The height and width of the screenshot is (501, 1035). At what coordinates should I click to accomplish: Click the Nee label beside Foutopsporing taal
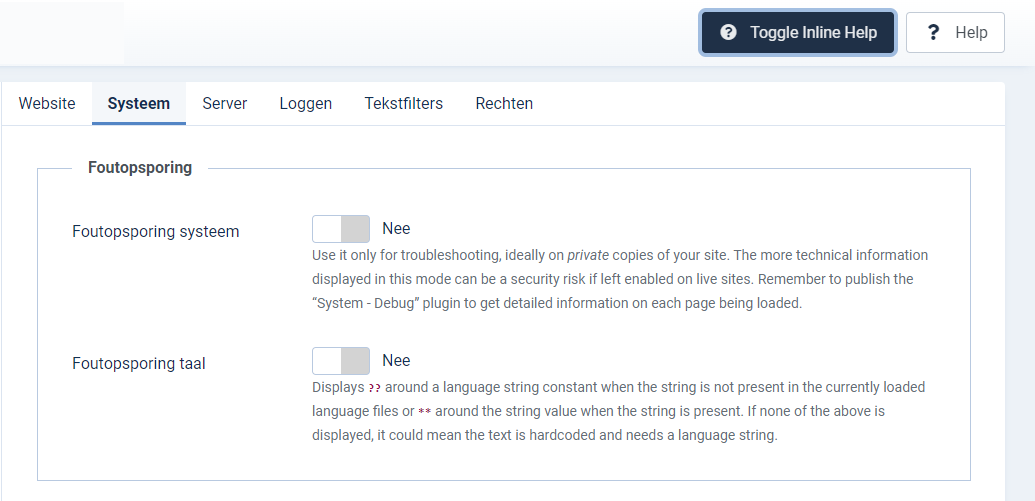click(x=396, y=361)
